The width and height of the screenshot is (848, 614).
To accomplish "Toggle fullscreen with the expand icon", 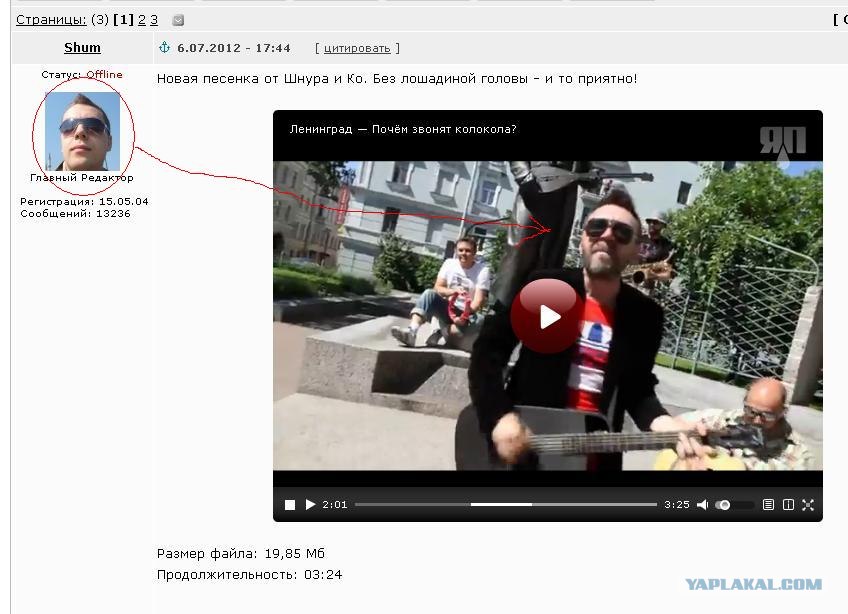I will click(x=808, y=505).
